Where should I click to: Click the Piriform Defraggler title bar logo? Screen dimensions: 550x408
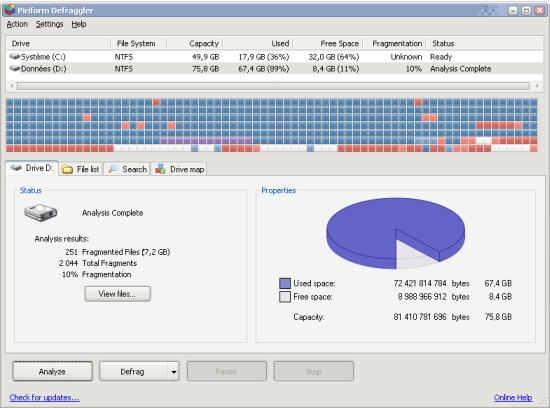pyautogui.click(x=9, y=10)
